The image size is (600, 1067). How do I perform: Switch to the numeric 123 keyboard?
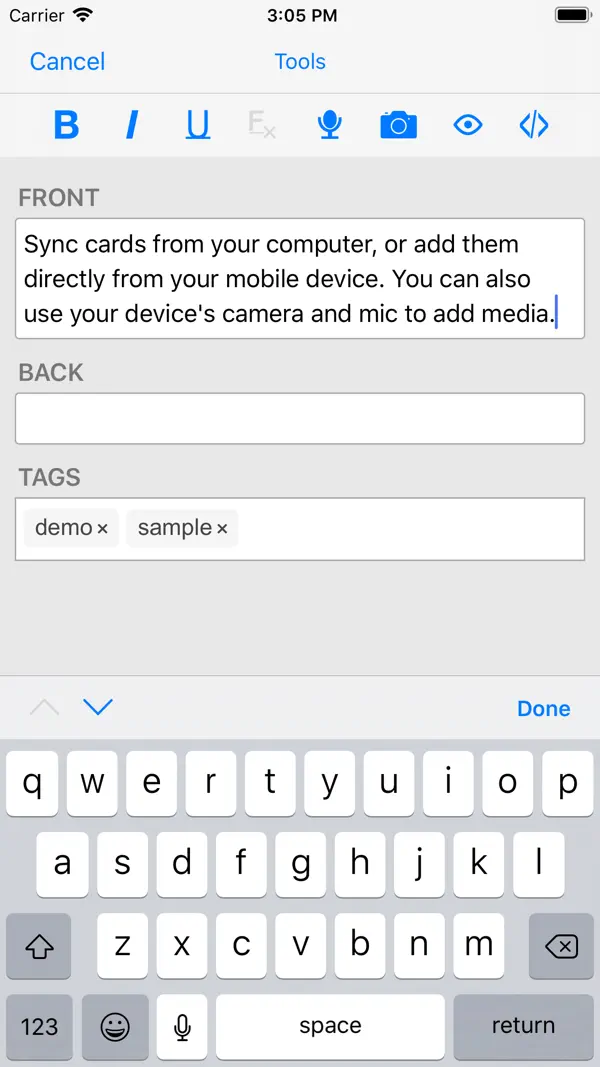pos(38,1026)
